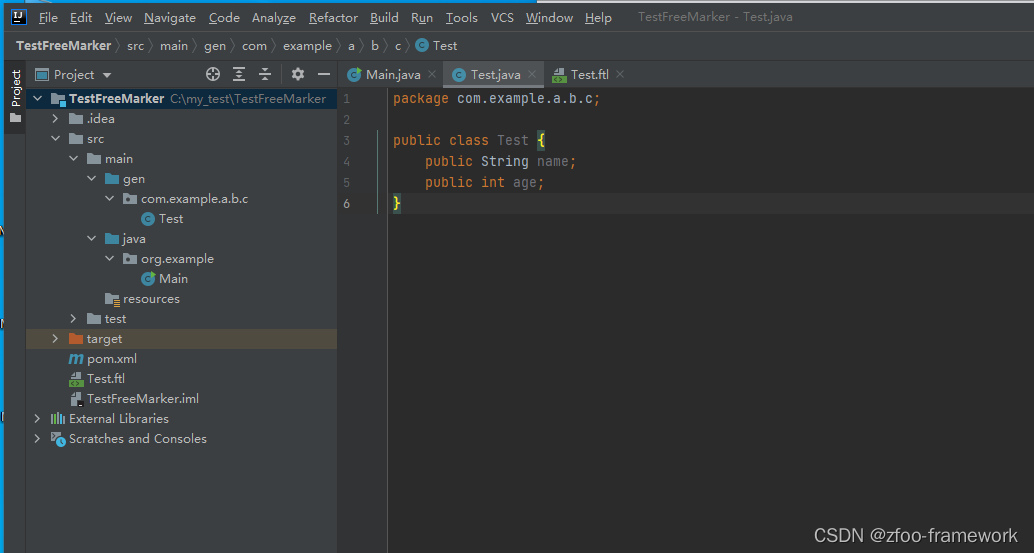Image resolution: width=1034 pixels, height=553 pixels.
Task: Switch to the Test.ftl editor tab
Action: pos(588,74)
